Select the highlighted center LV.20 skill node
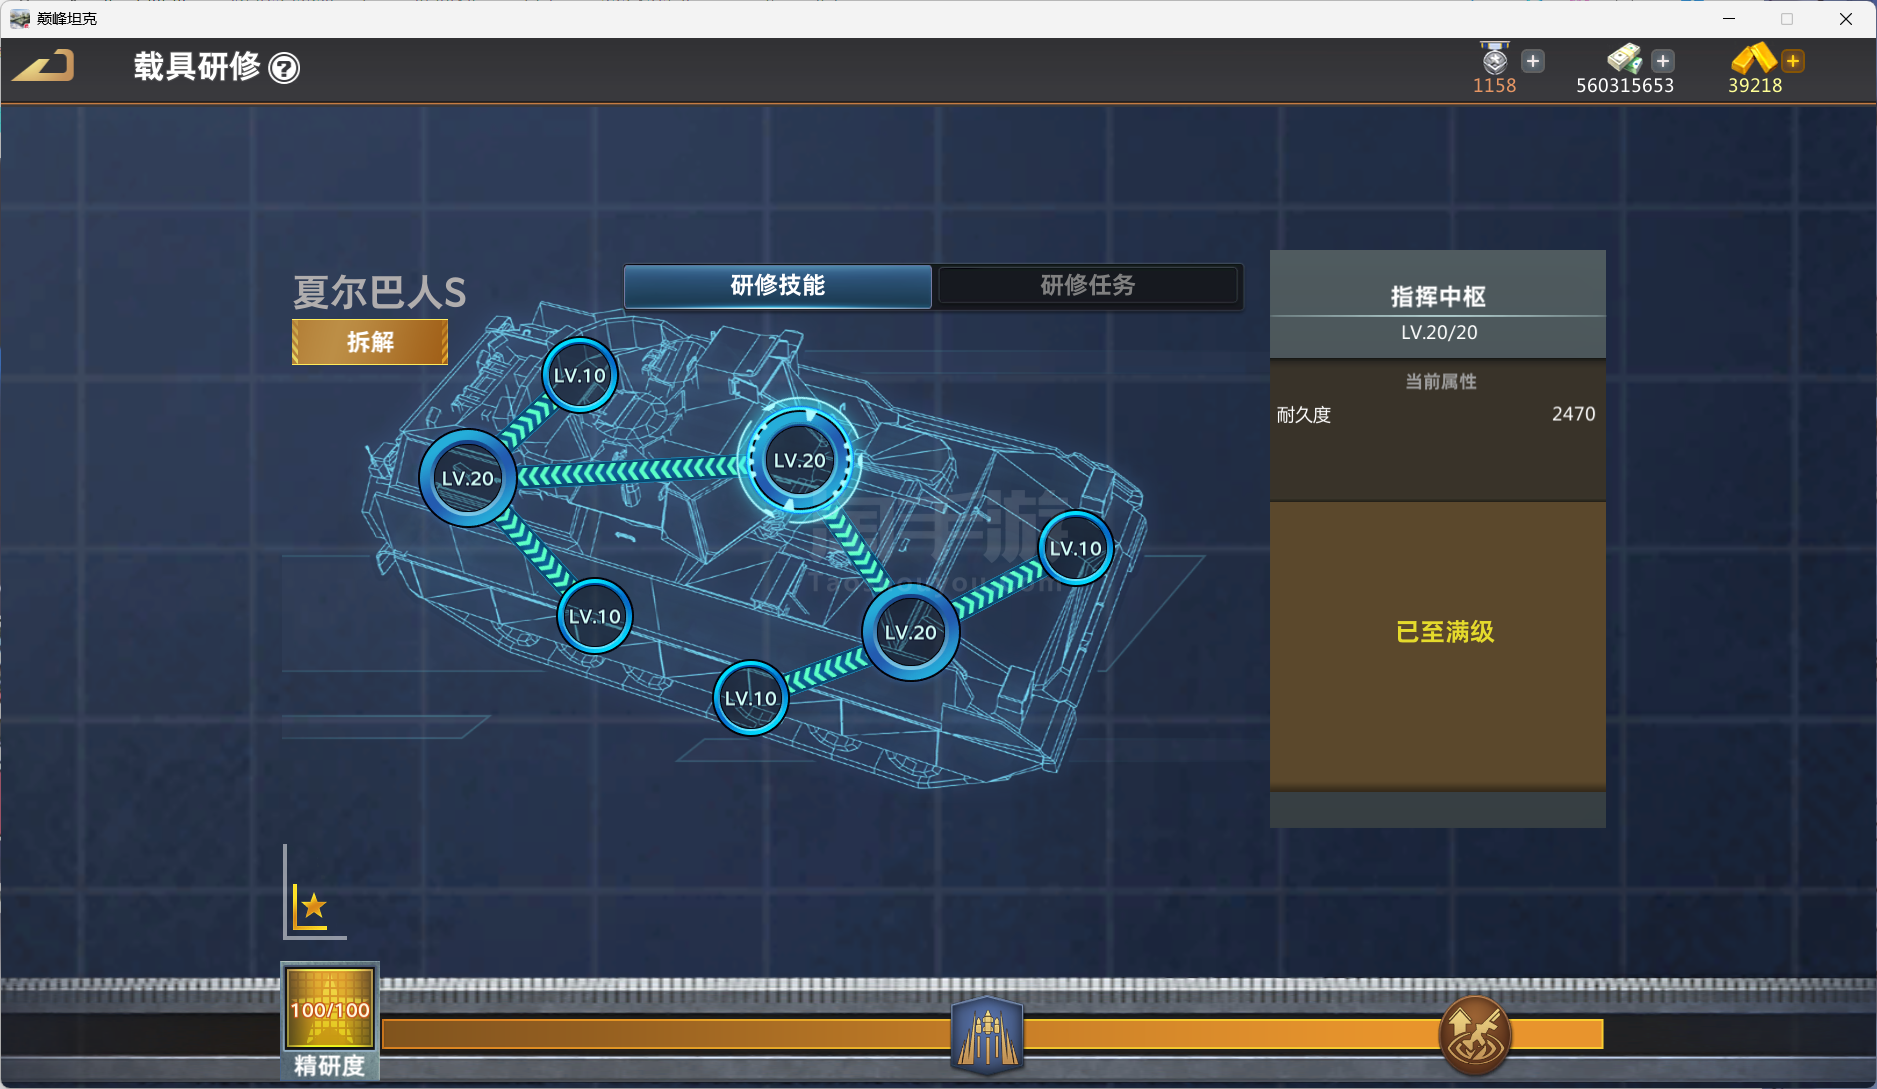 click(799, 461)
